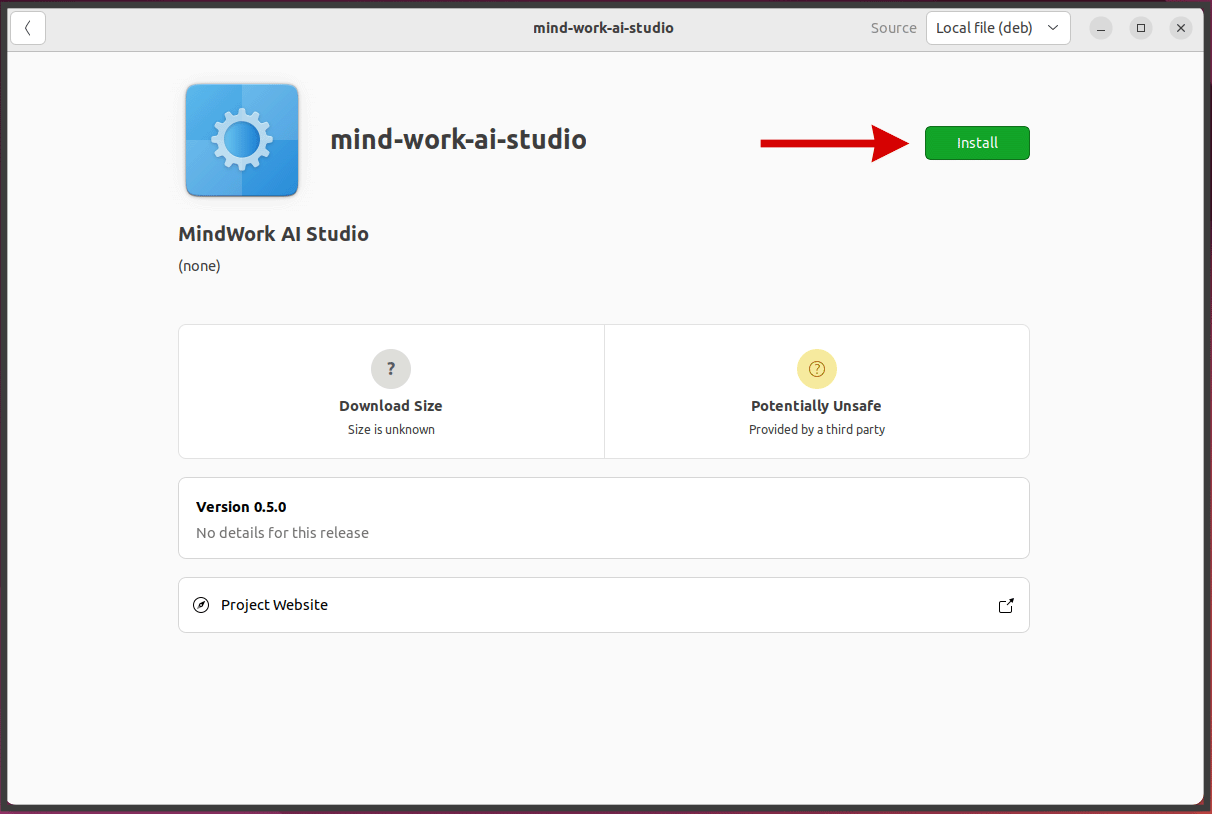This screenshot has width=1212, height=814.
Task: Click the blue gear application icon
Action: (x=242, y=140)
